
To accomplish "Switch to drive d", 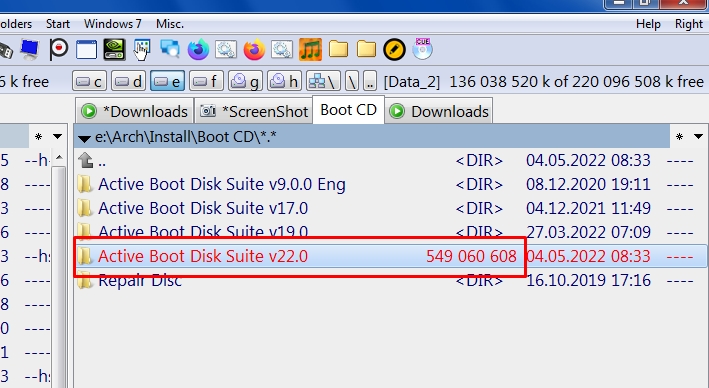I will 128,82.
